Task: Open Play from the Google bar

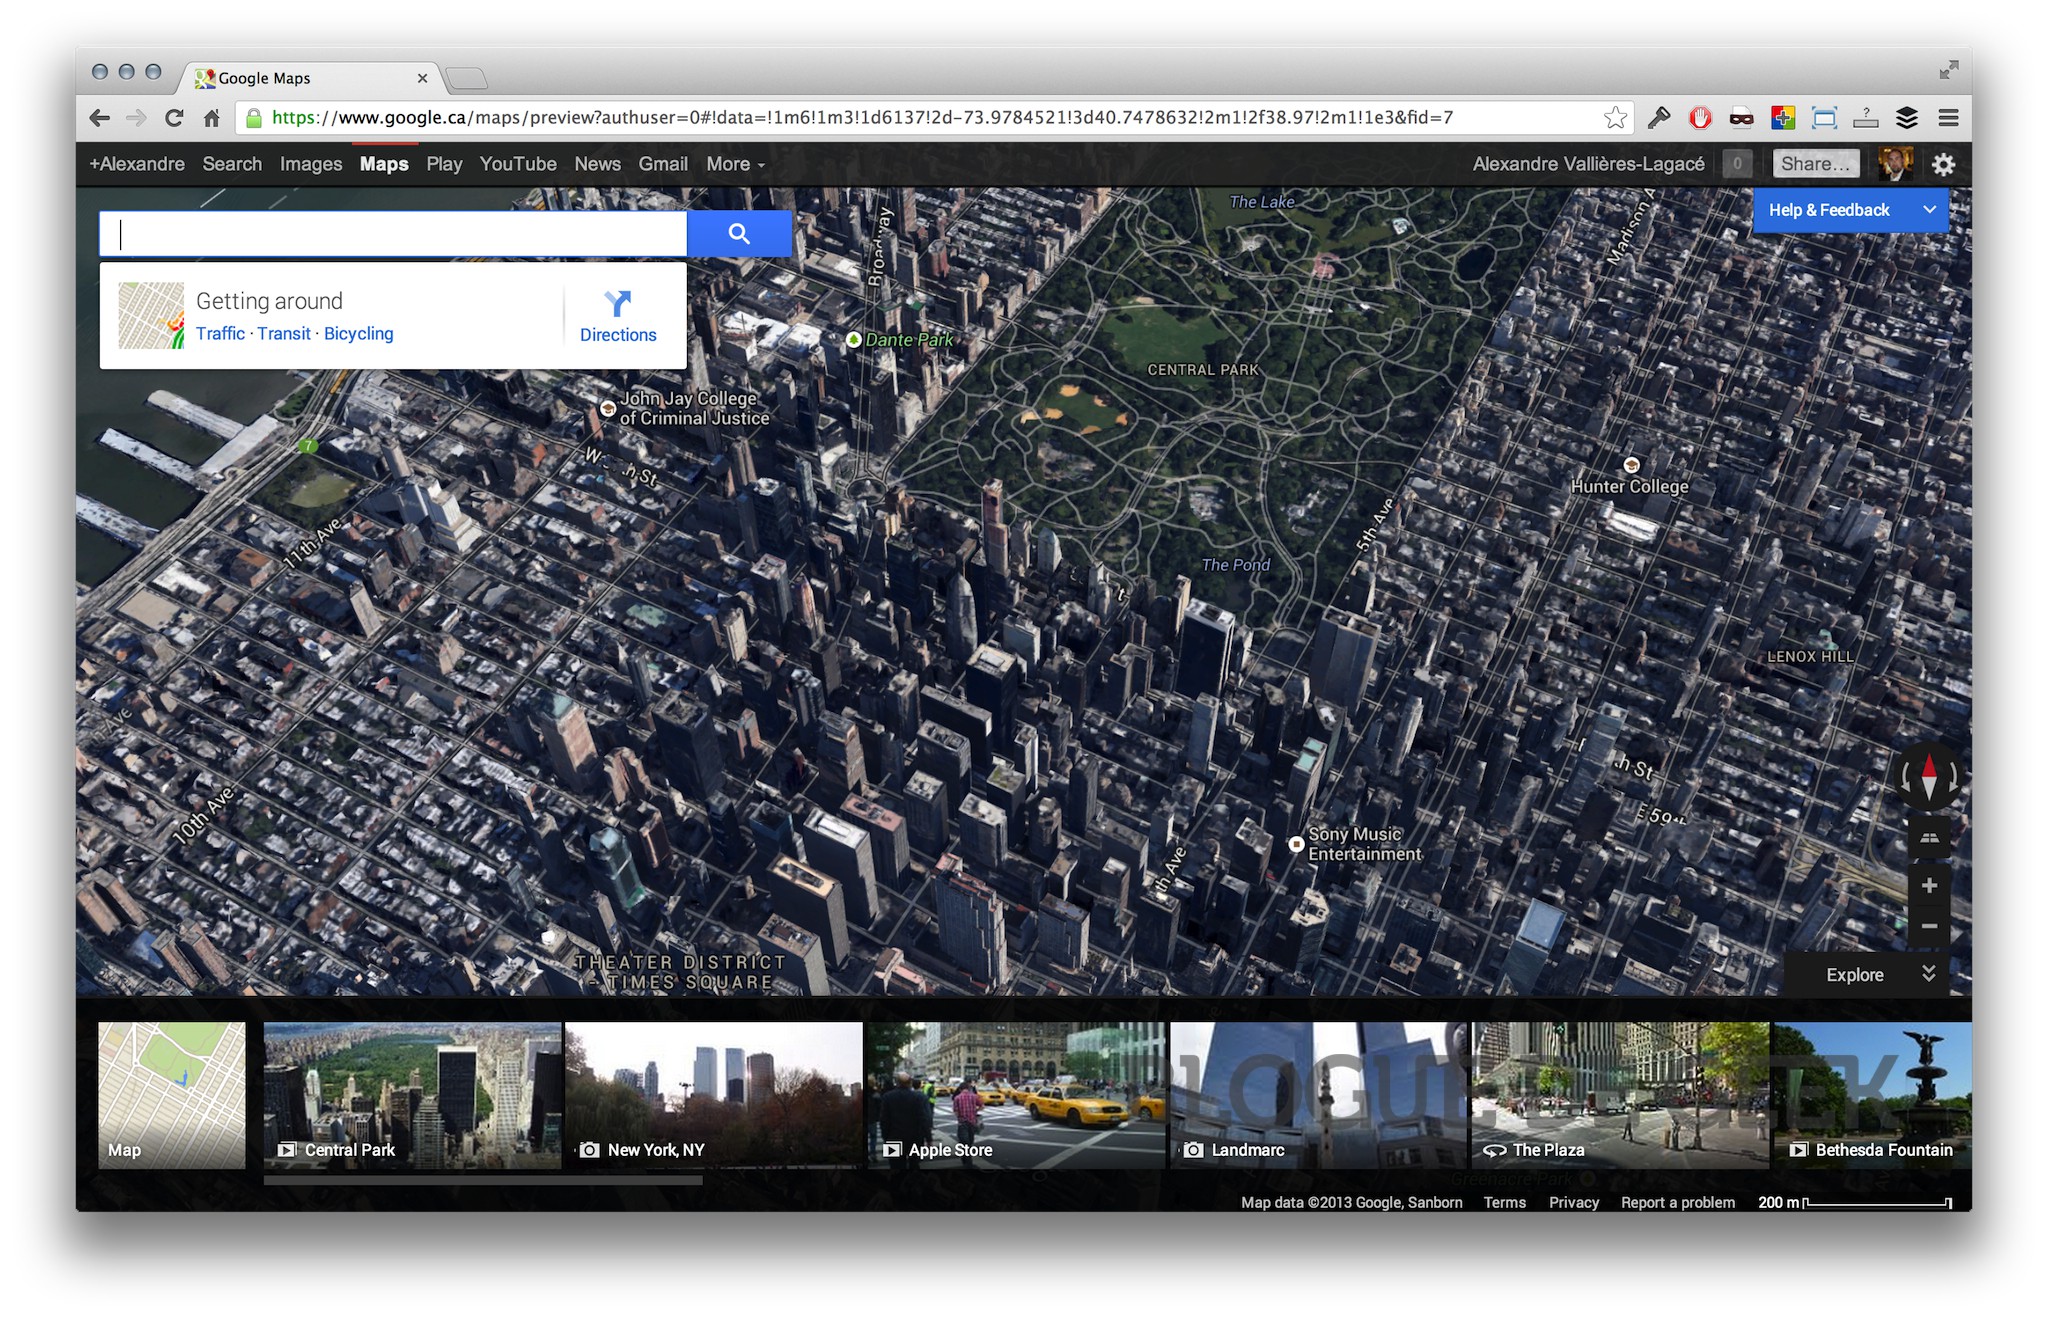Action: point(444,164)
